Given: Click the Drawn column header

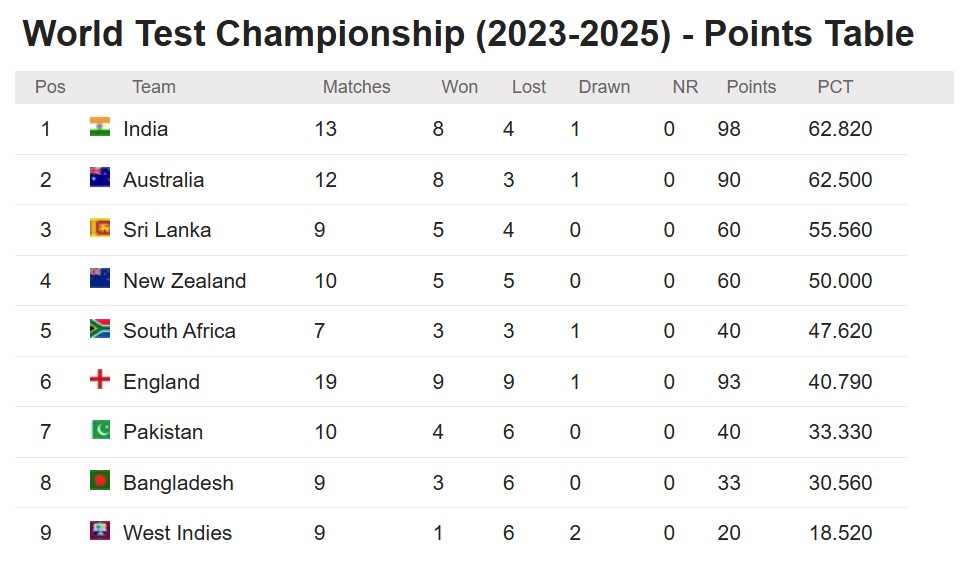Looking at the screenshot, I should (604, 87).
